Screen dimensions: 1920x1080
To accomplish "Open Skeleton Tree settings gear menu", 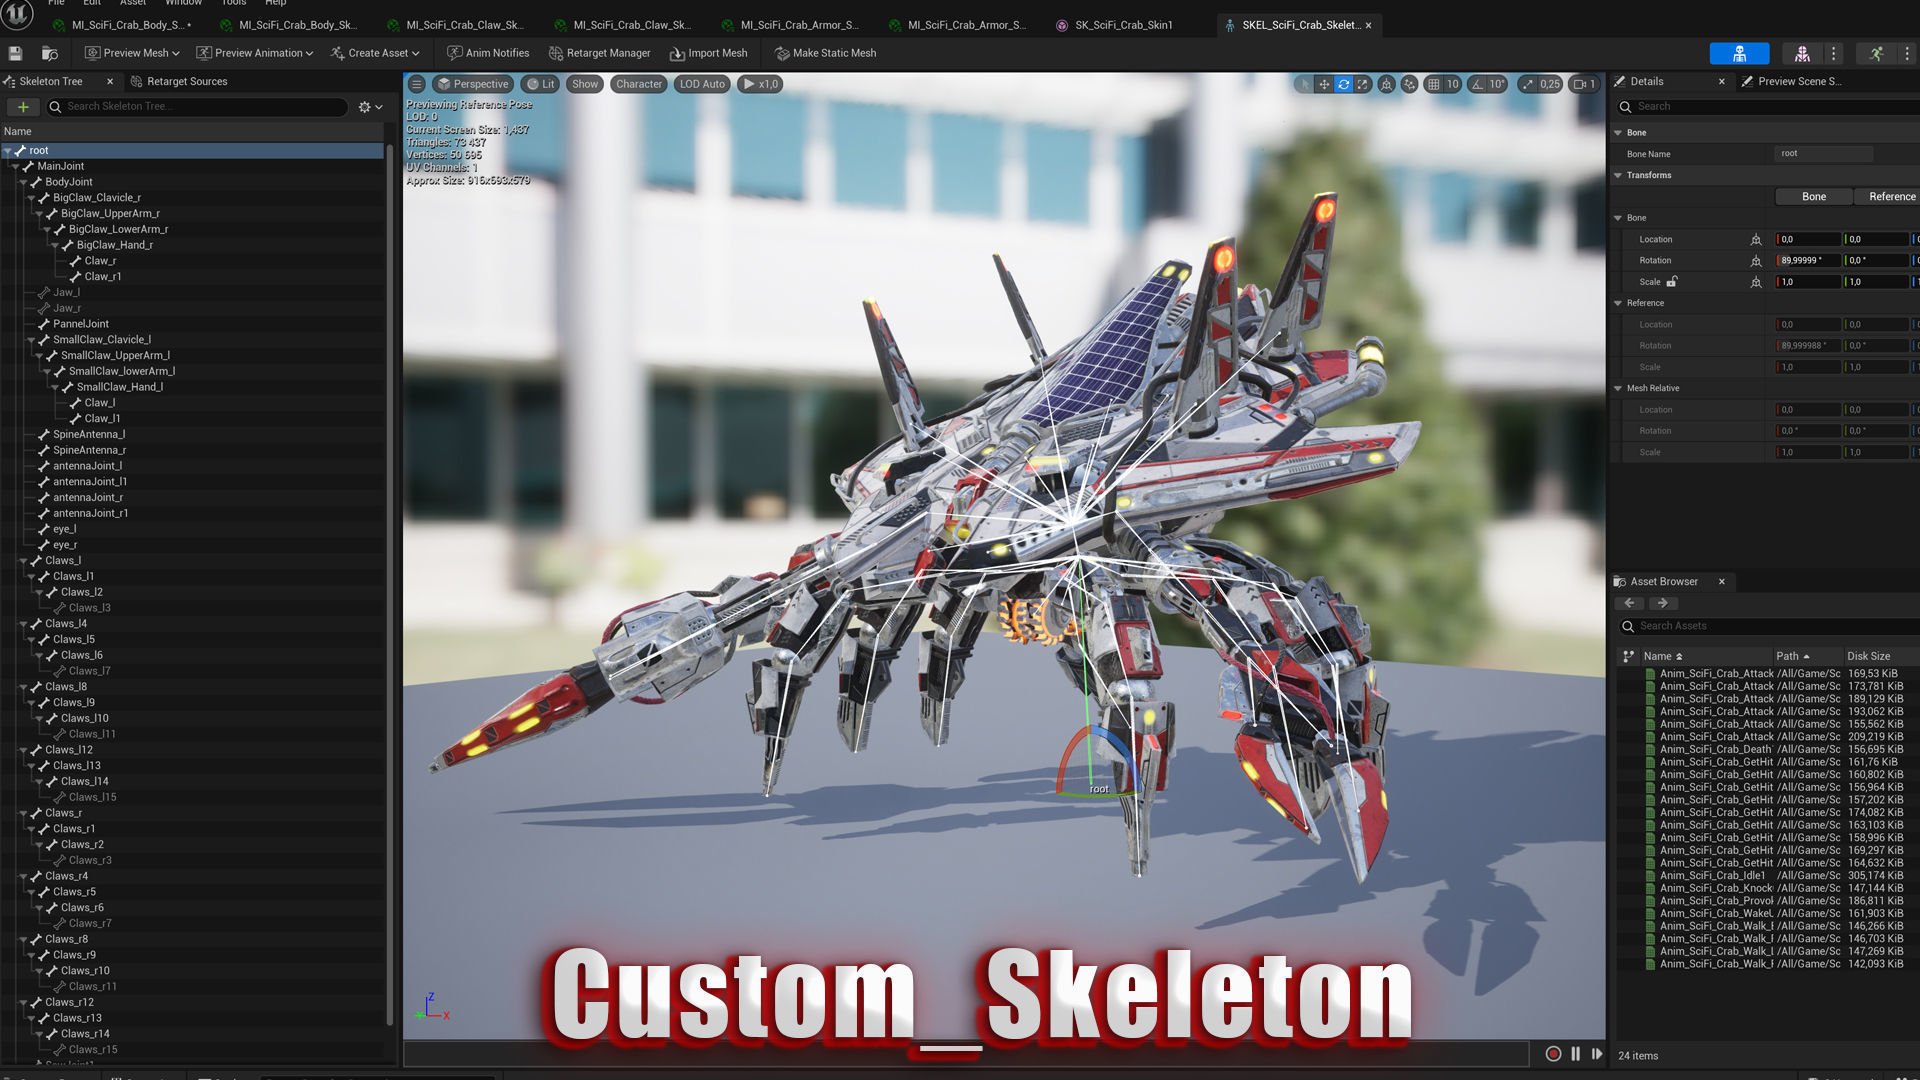I will 370,106.
